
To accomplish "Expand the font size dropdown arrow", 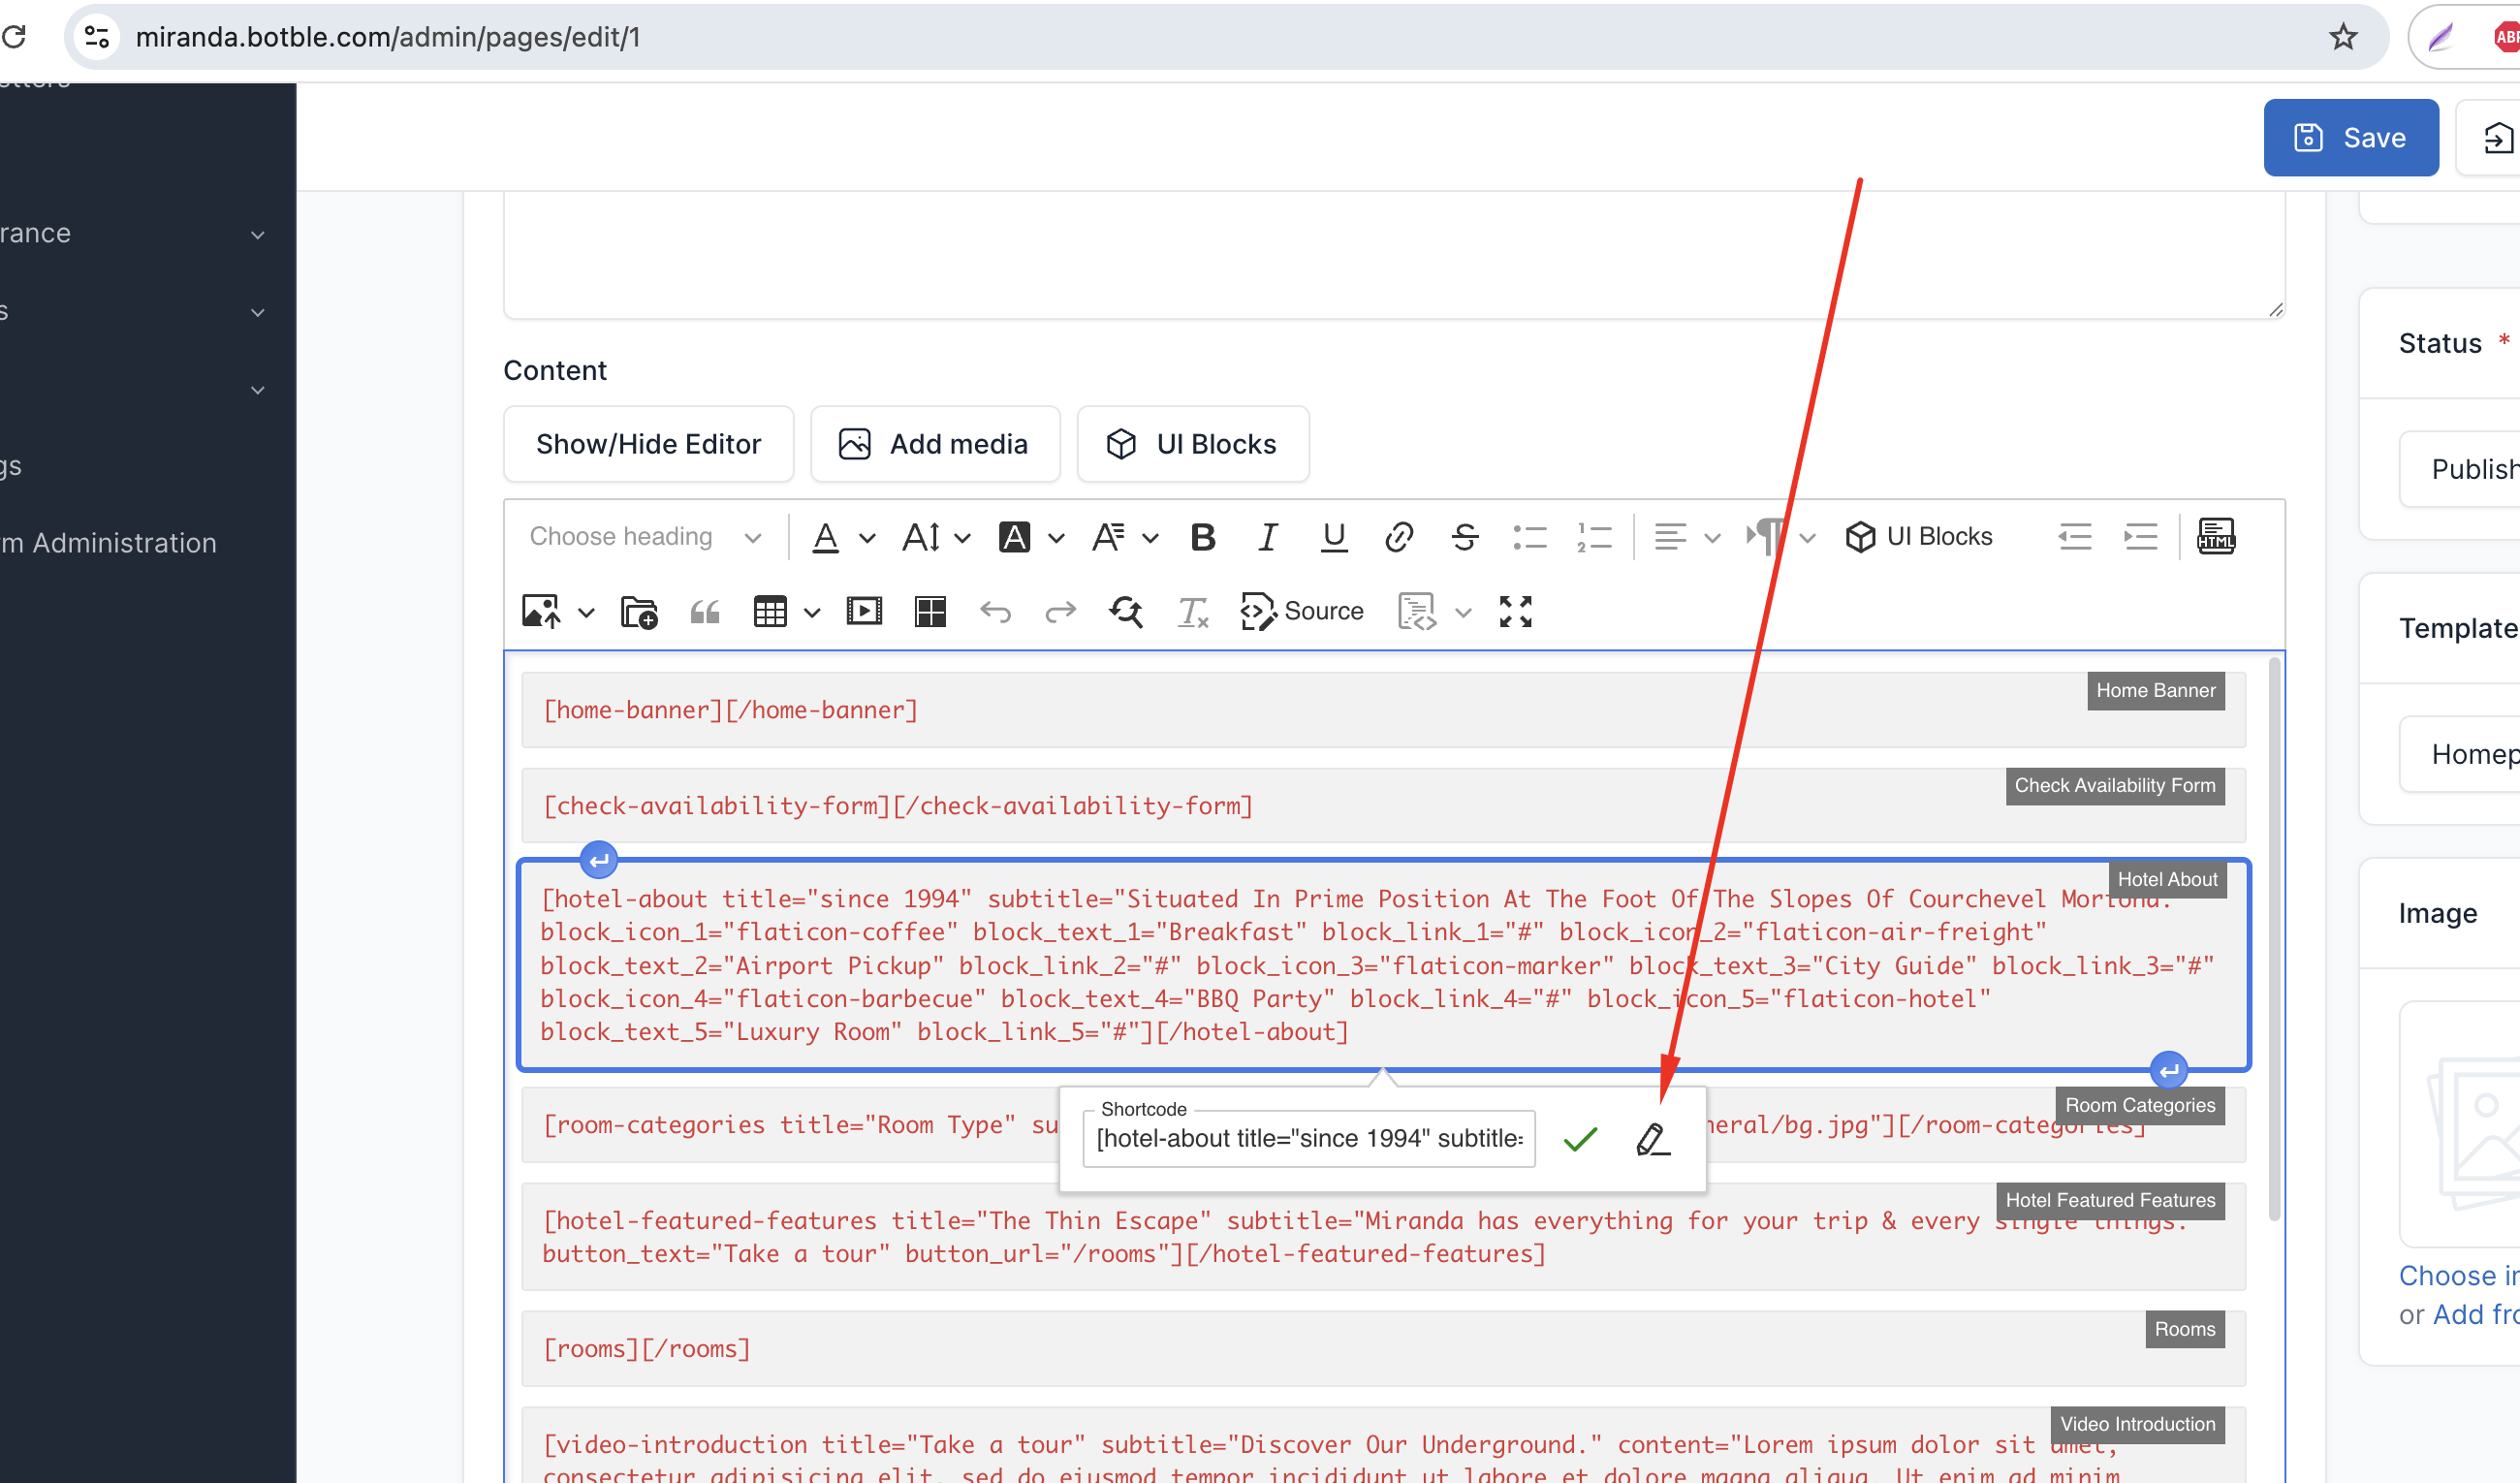I will [x=963, y=538].
